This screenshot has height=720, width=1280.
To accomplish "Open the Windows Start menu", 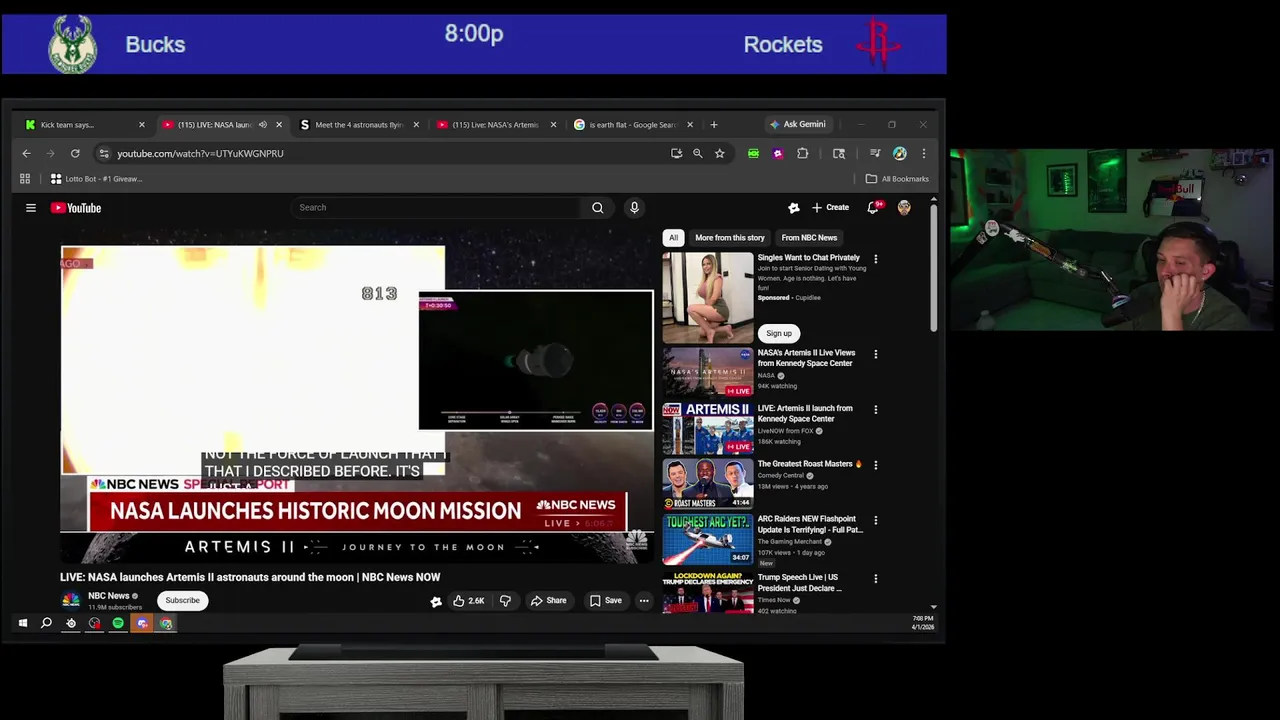I will click(x=23, y=623).
